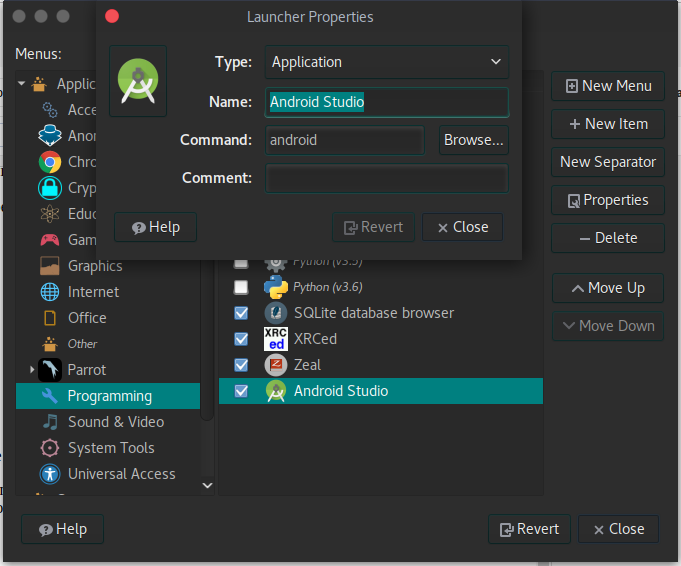
Task: Select the Python (v3.6) list entry
Action: (381, 287)
